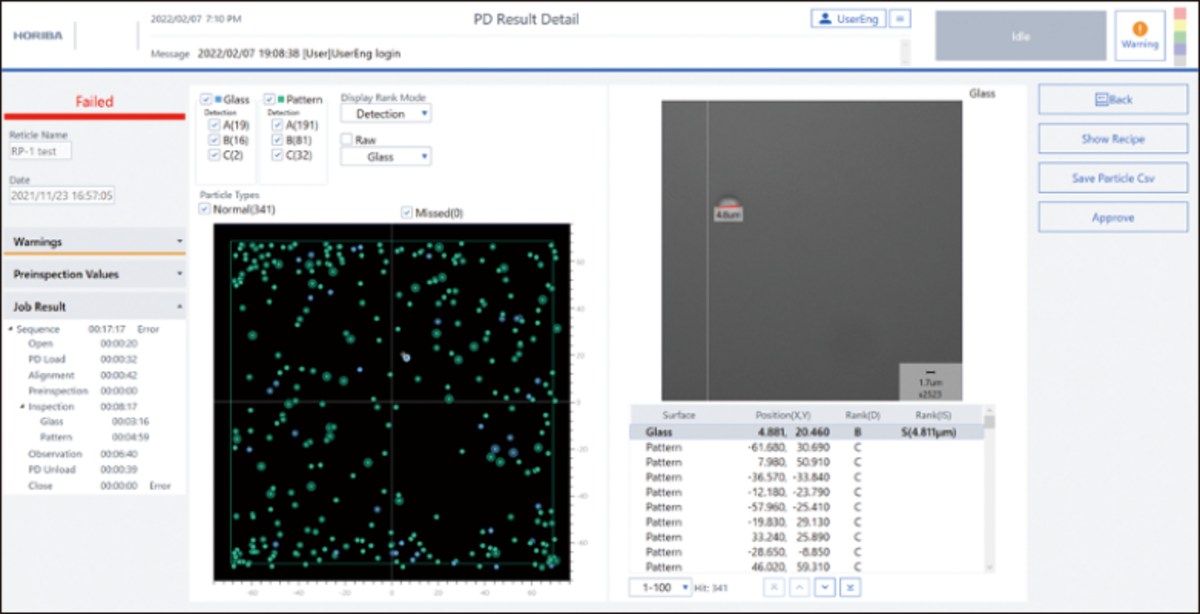This screenshot has height=614, width=1200.
Task: Toggle the Pattern B(81) detection checkbox
Action: pos(278,140)
